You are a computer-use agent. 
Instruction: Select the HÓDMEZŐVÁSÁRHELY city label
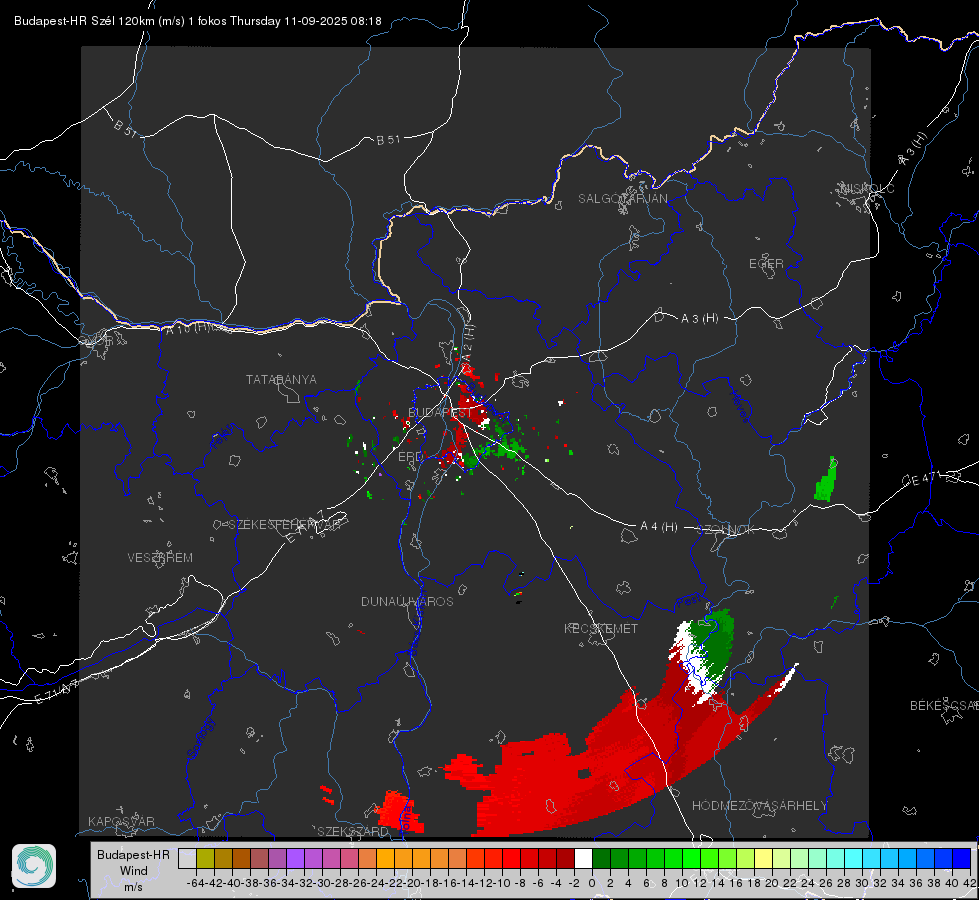coord(759,806)
